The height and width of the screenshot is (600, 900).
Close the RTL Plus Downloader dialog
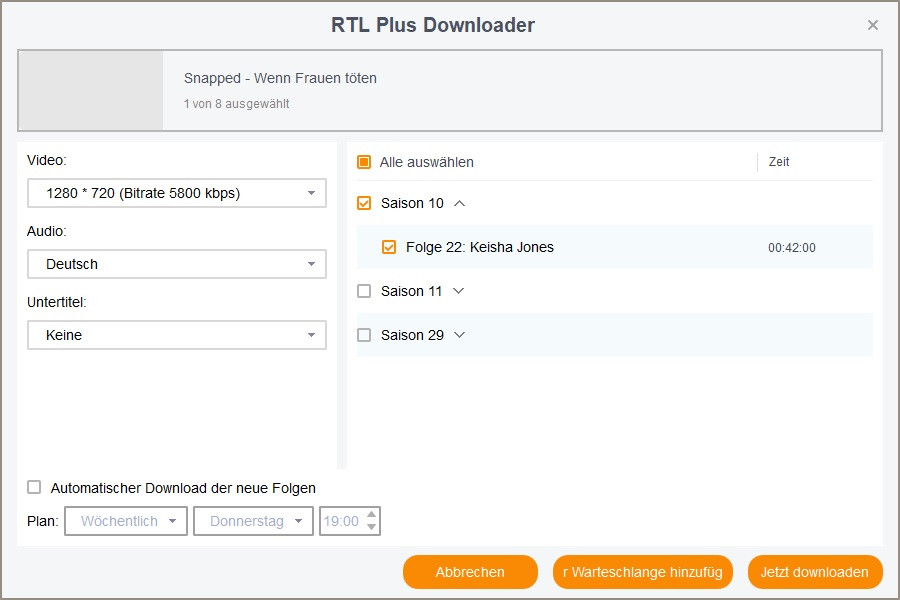click(872, 25)
